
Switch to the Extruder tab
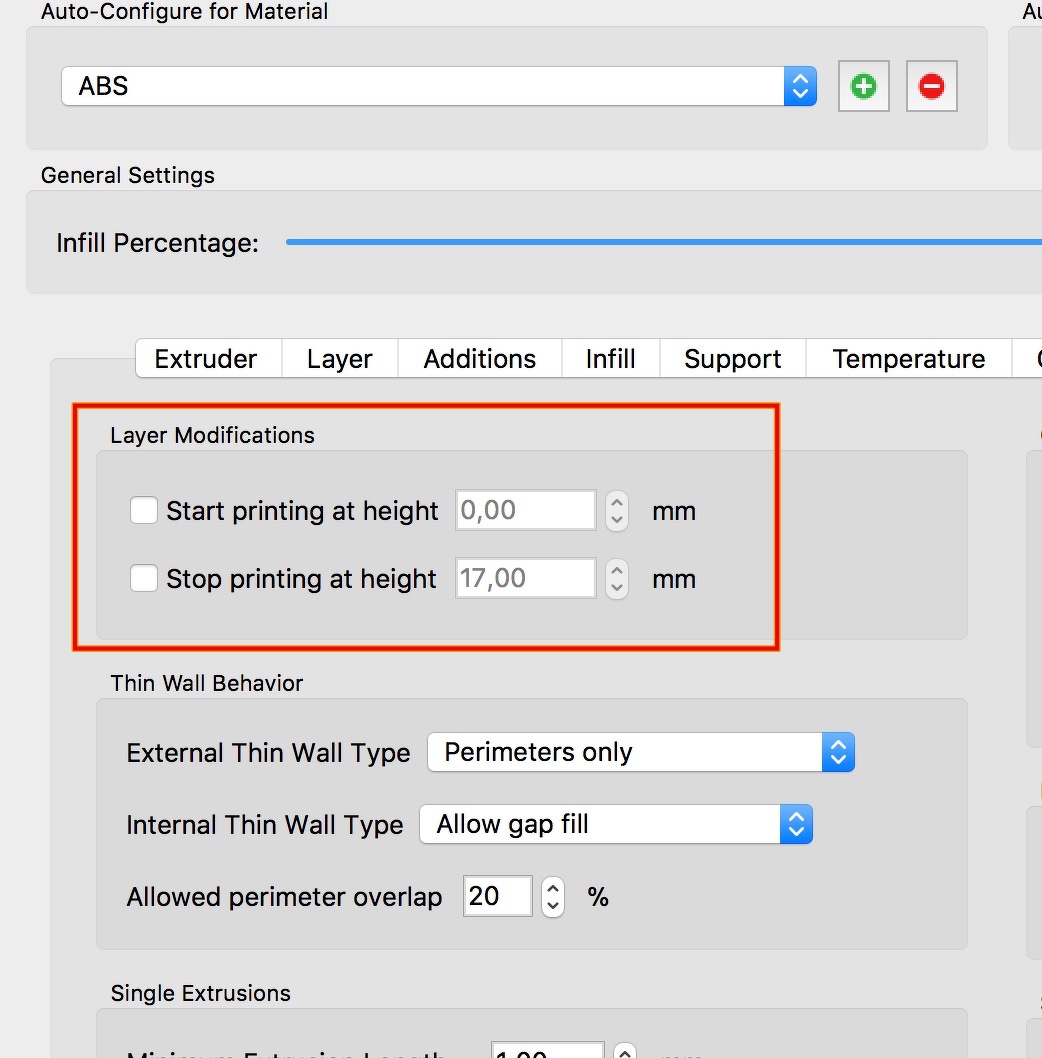click(206, 359)
